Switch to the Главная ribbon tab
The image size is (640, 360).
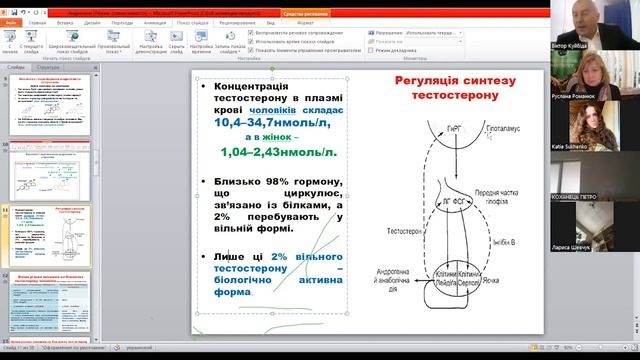[x=38, y=23]
